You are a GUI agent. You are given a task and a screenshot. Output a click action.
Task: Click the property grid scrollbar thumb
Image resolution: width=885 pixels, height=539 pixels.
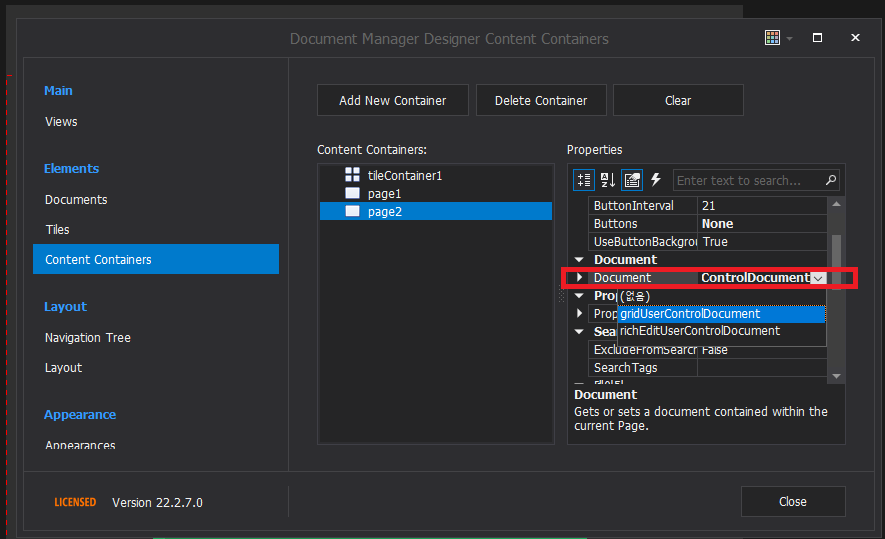(836, 261)
